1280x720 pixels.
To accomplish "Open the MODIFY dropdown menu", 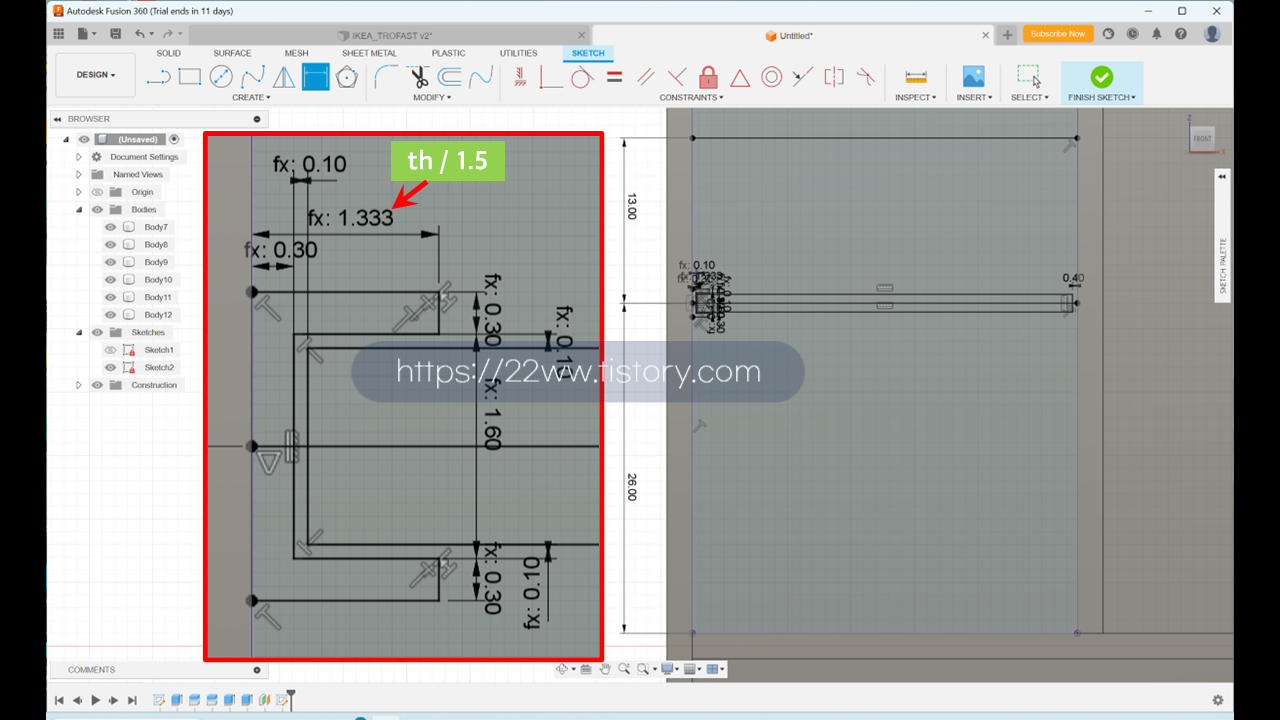I will pos(432,97).
